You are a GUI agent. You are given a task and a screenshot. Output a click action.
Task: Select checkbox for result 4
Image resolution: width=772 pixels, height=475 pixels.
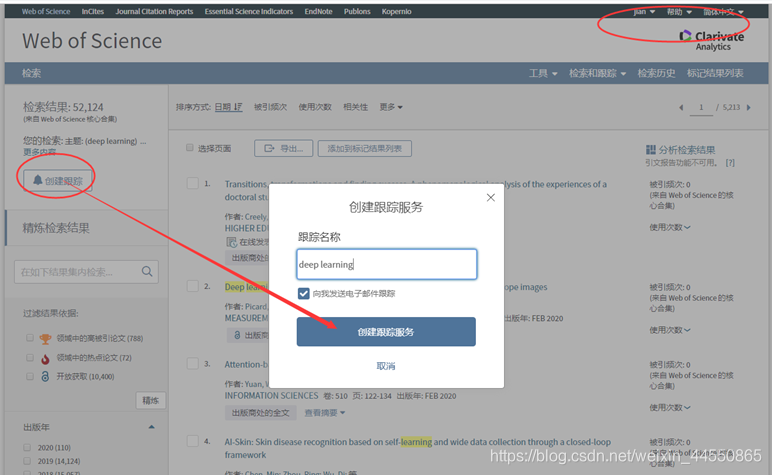(193, 441)
